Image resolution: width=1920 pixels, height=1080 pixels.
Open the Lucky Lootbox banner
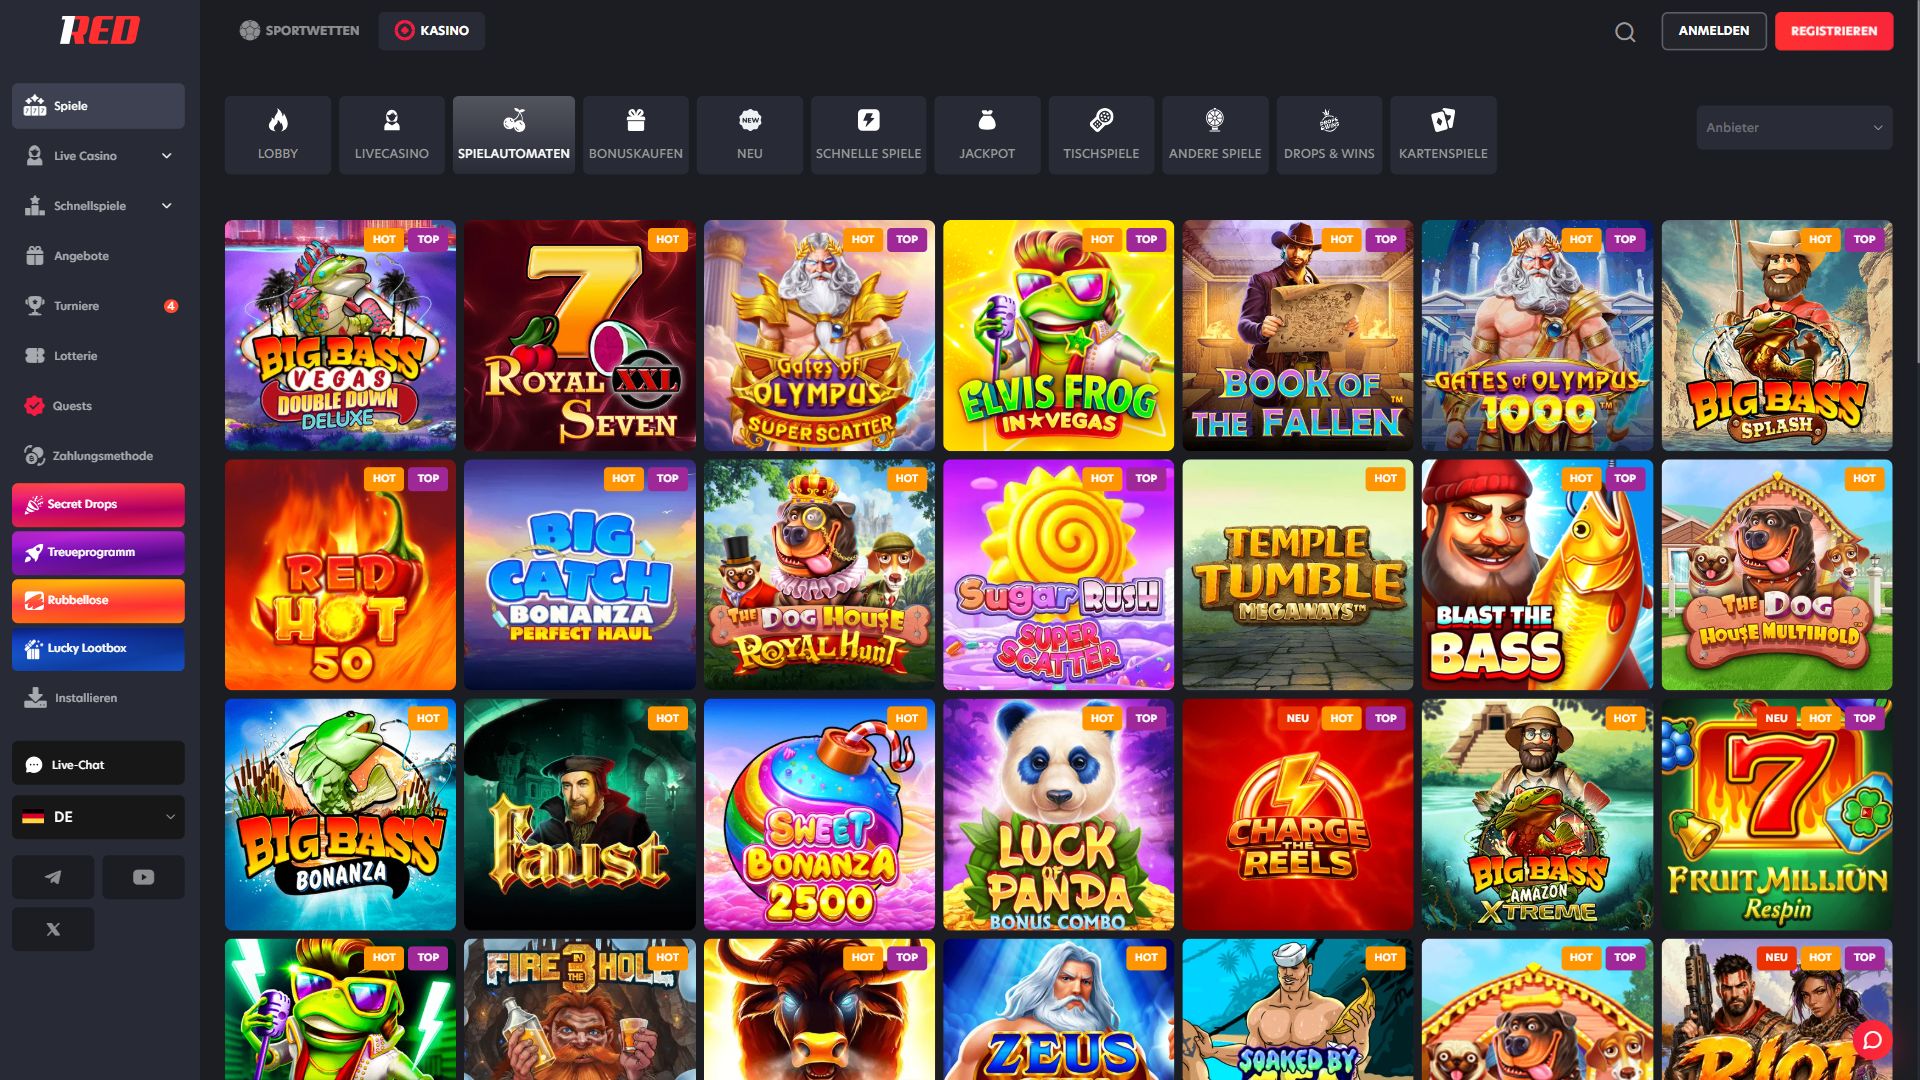click(x=98, y=648)
